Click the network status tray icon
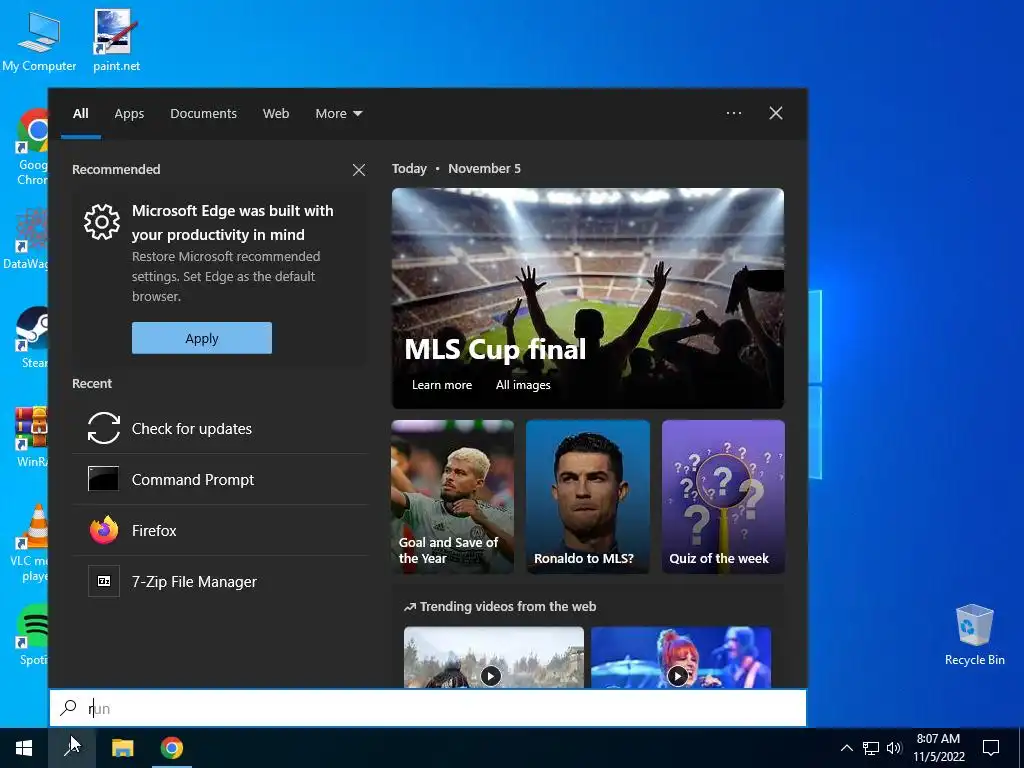1024x768 pixels. pos(871,748)
